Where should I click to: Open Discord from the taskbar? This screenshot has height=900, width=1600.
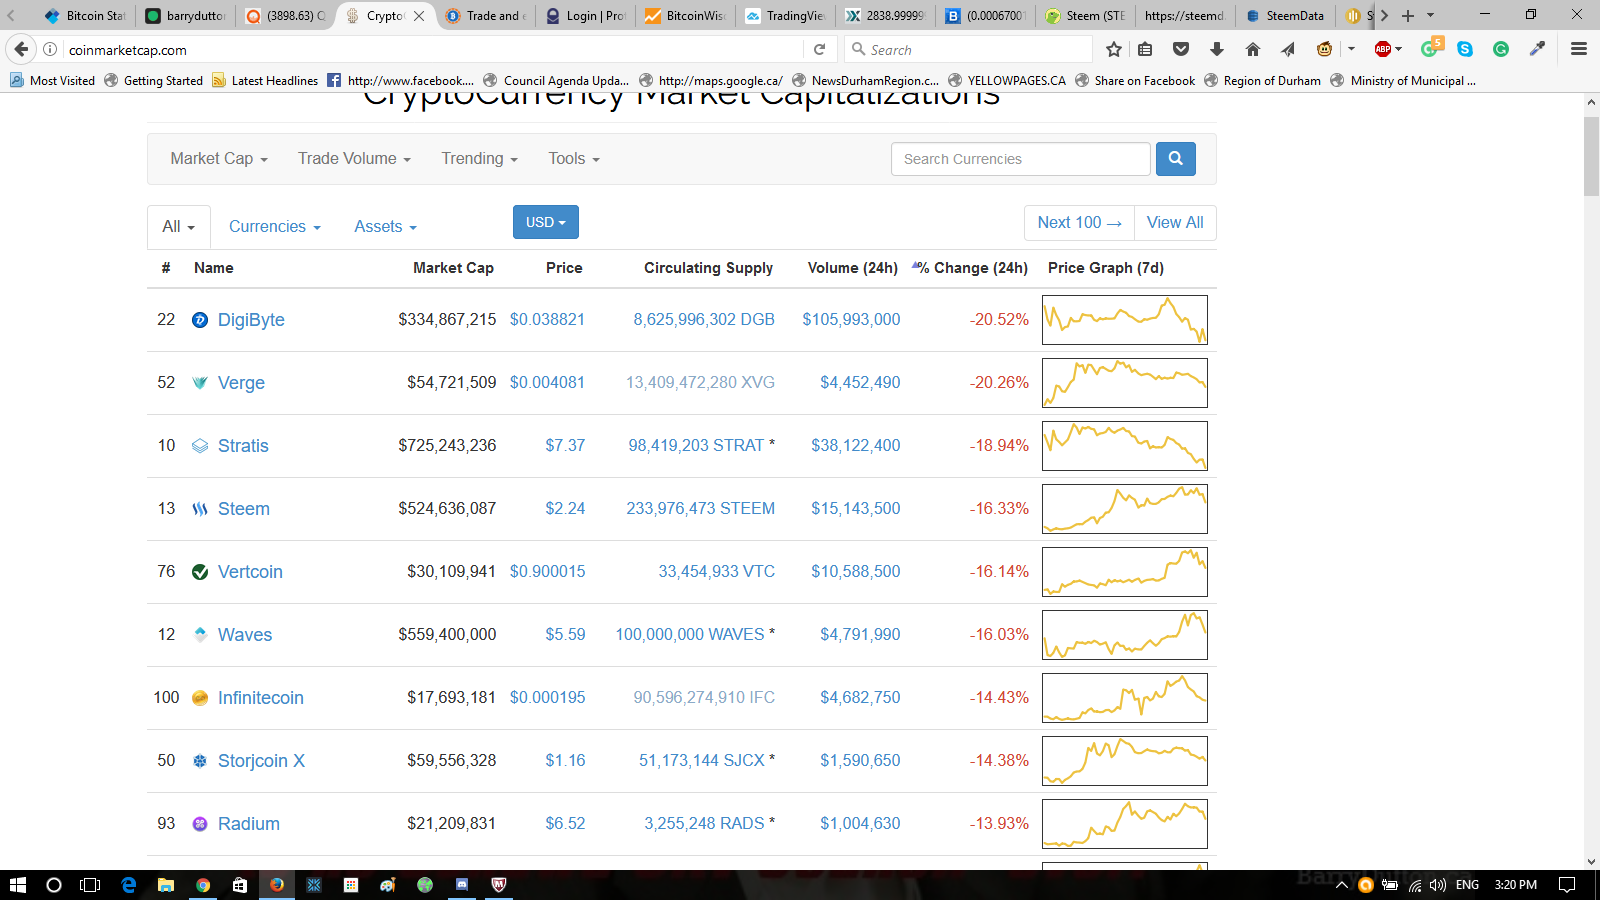pos(462,885)
